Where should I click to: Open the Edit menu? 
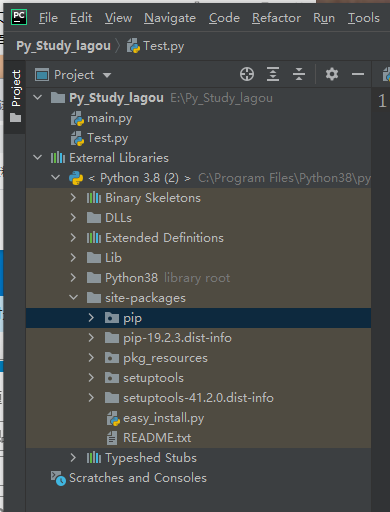click(81, 18)
